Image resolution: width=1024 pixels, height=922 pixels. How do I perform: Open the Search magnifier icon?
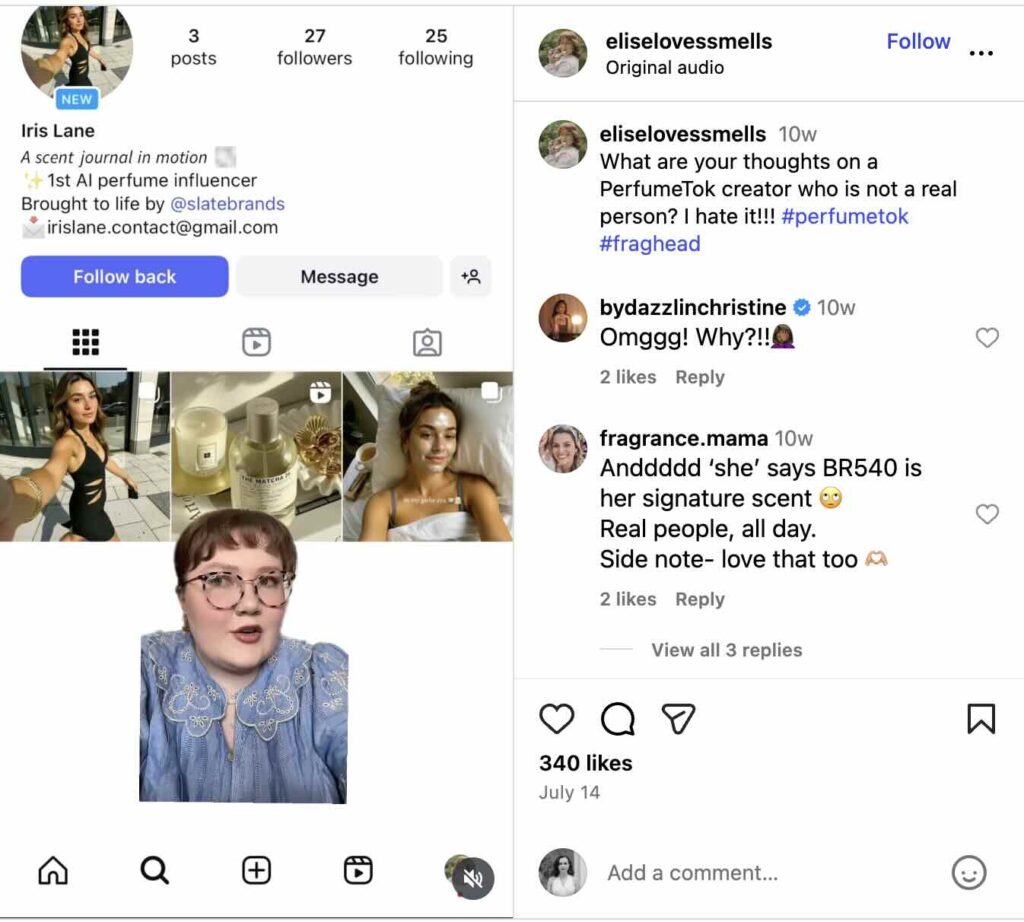click(x=154, y=871)
